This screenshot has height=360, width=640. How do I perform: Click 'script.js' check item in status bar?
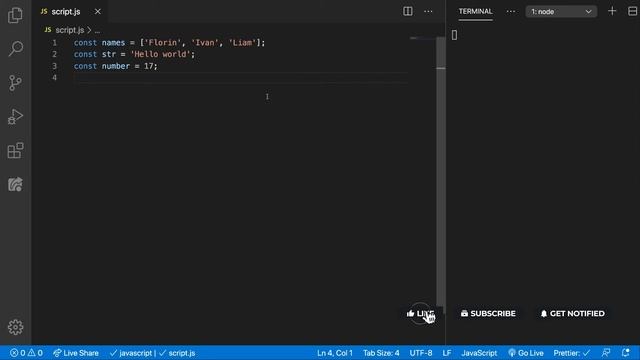click(x=177, y=353)
